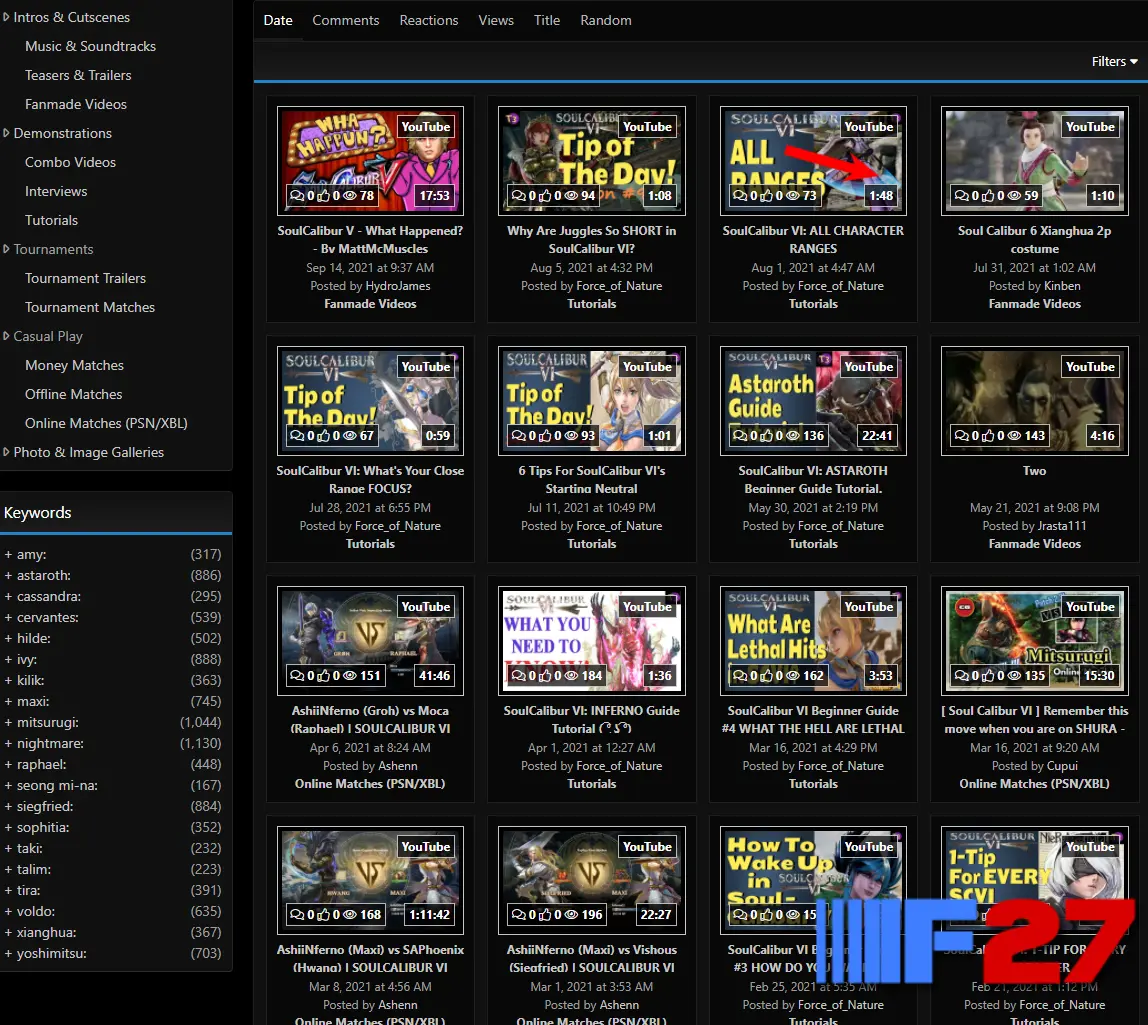1148x1025 pixels.
Task: Click YouTube badge on INFERNO Guide thumbnail
Action: point(647,607)
